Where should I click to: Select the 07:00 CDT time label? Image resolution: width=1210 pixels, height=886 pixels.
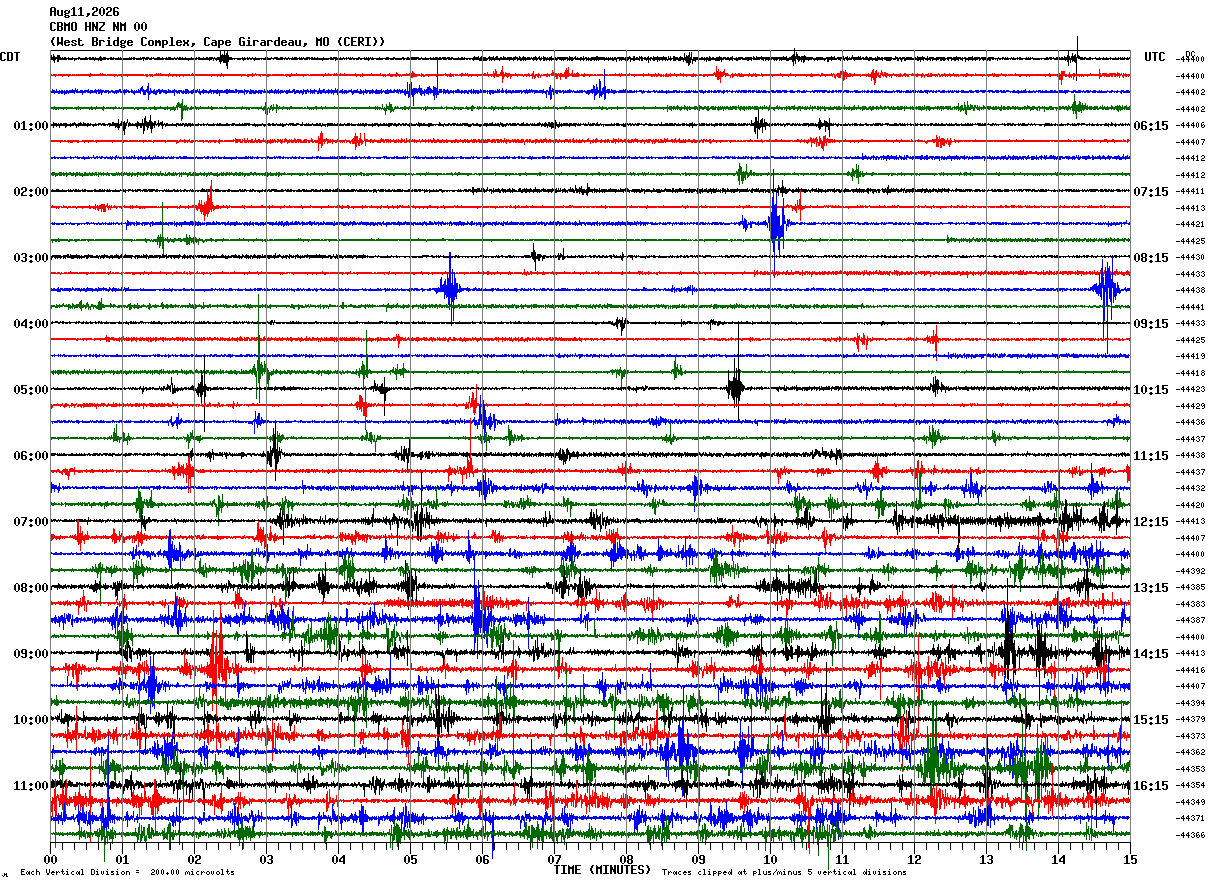pos(30,522)
